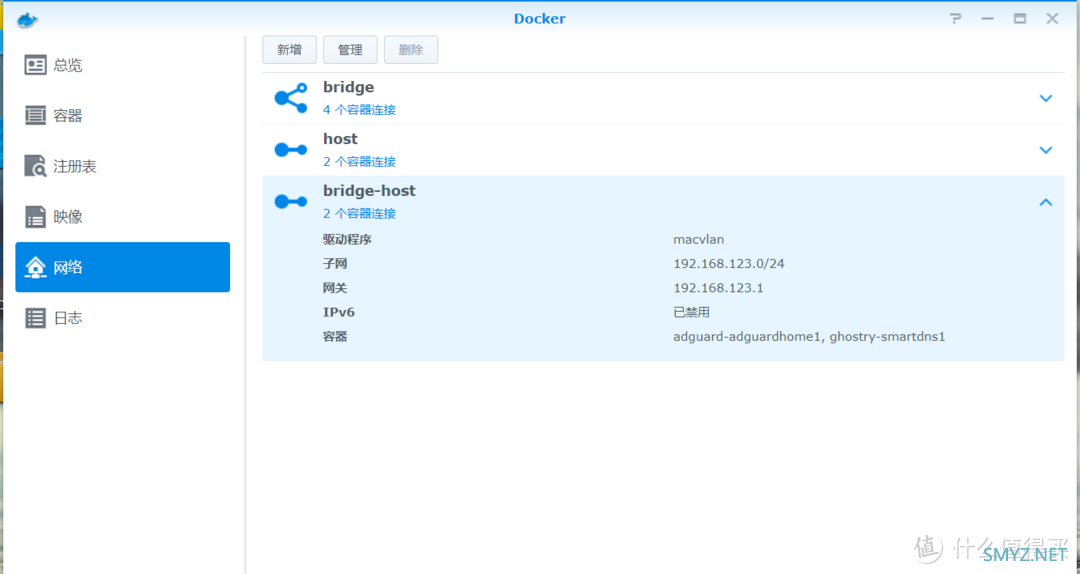
Task: Click the 子网 label
Action: pos(335,264)
